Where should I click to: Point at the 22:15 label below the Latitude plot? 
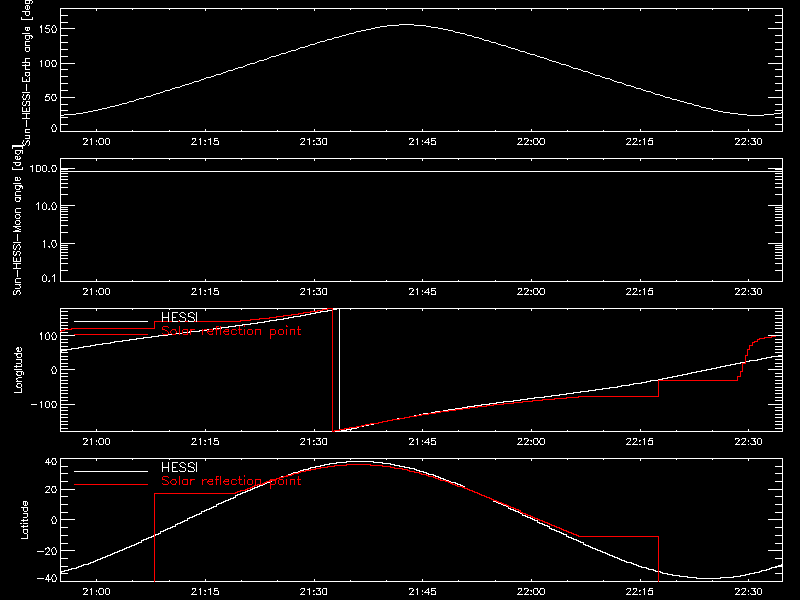point(640,592)
